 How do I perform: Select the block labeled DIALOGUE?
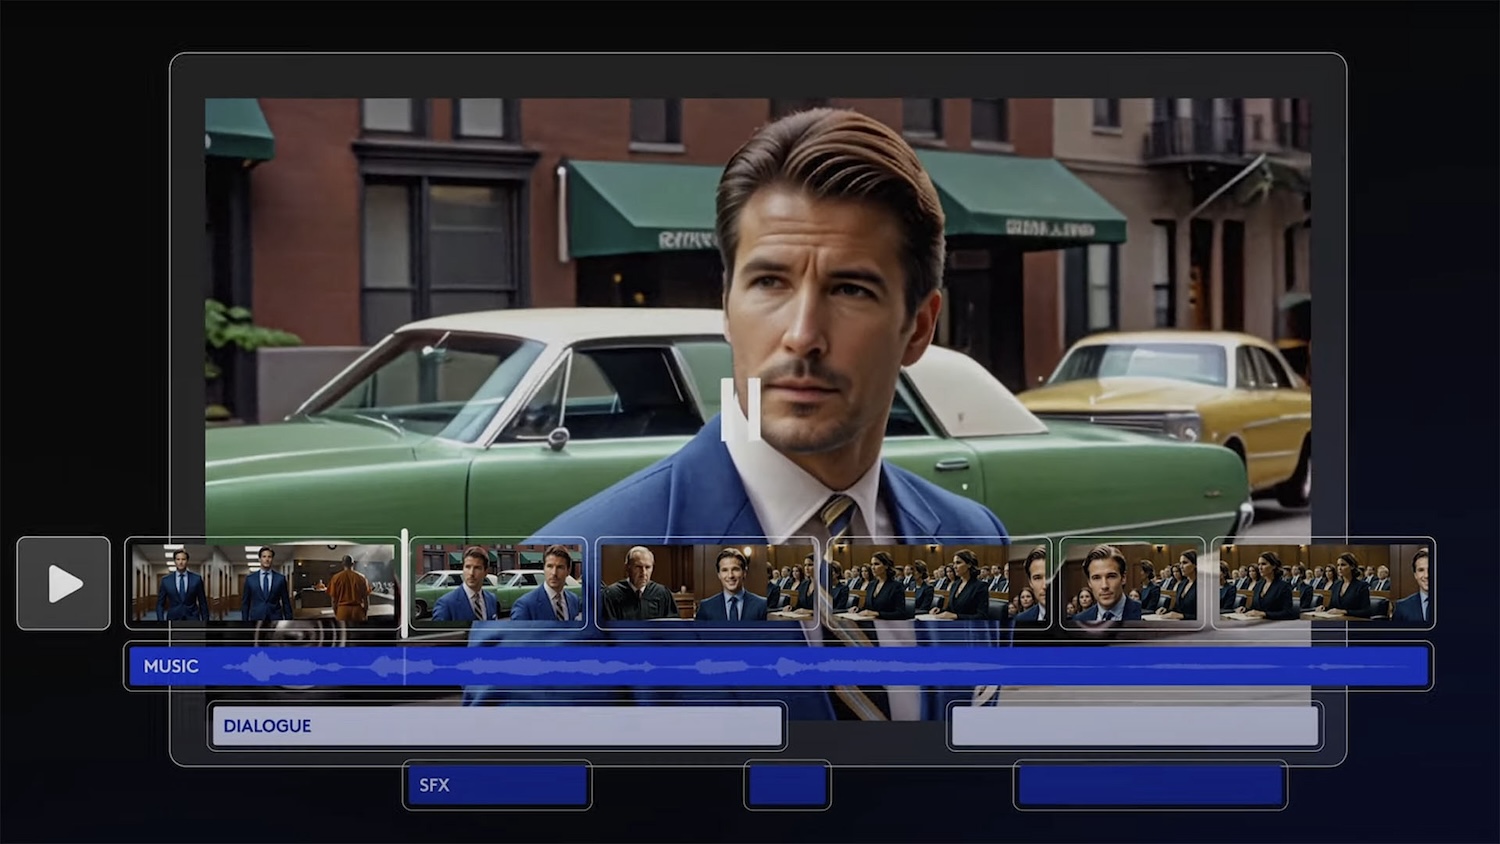496,726
